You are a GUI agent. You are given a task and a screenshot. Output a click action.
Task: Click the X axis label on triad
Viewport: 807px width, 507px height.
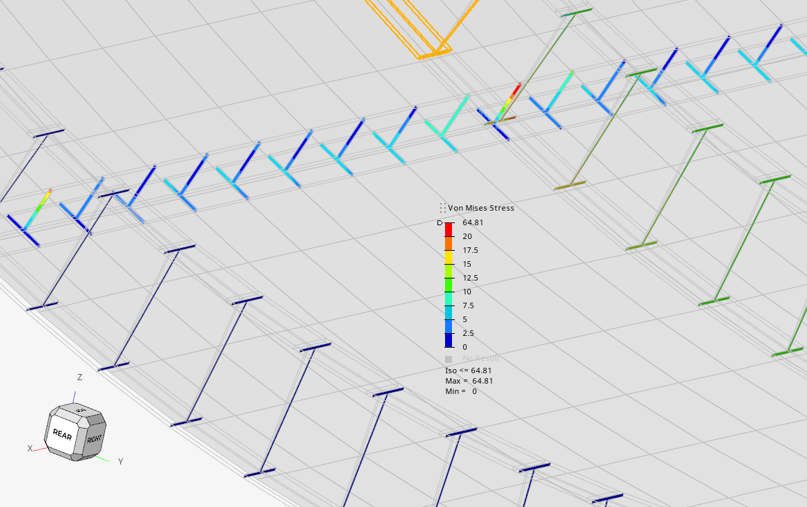pos(30,448)
